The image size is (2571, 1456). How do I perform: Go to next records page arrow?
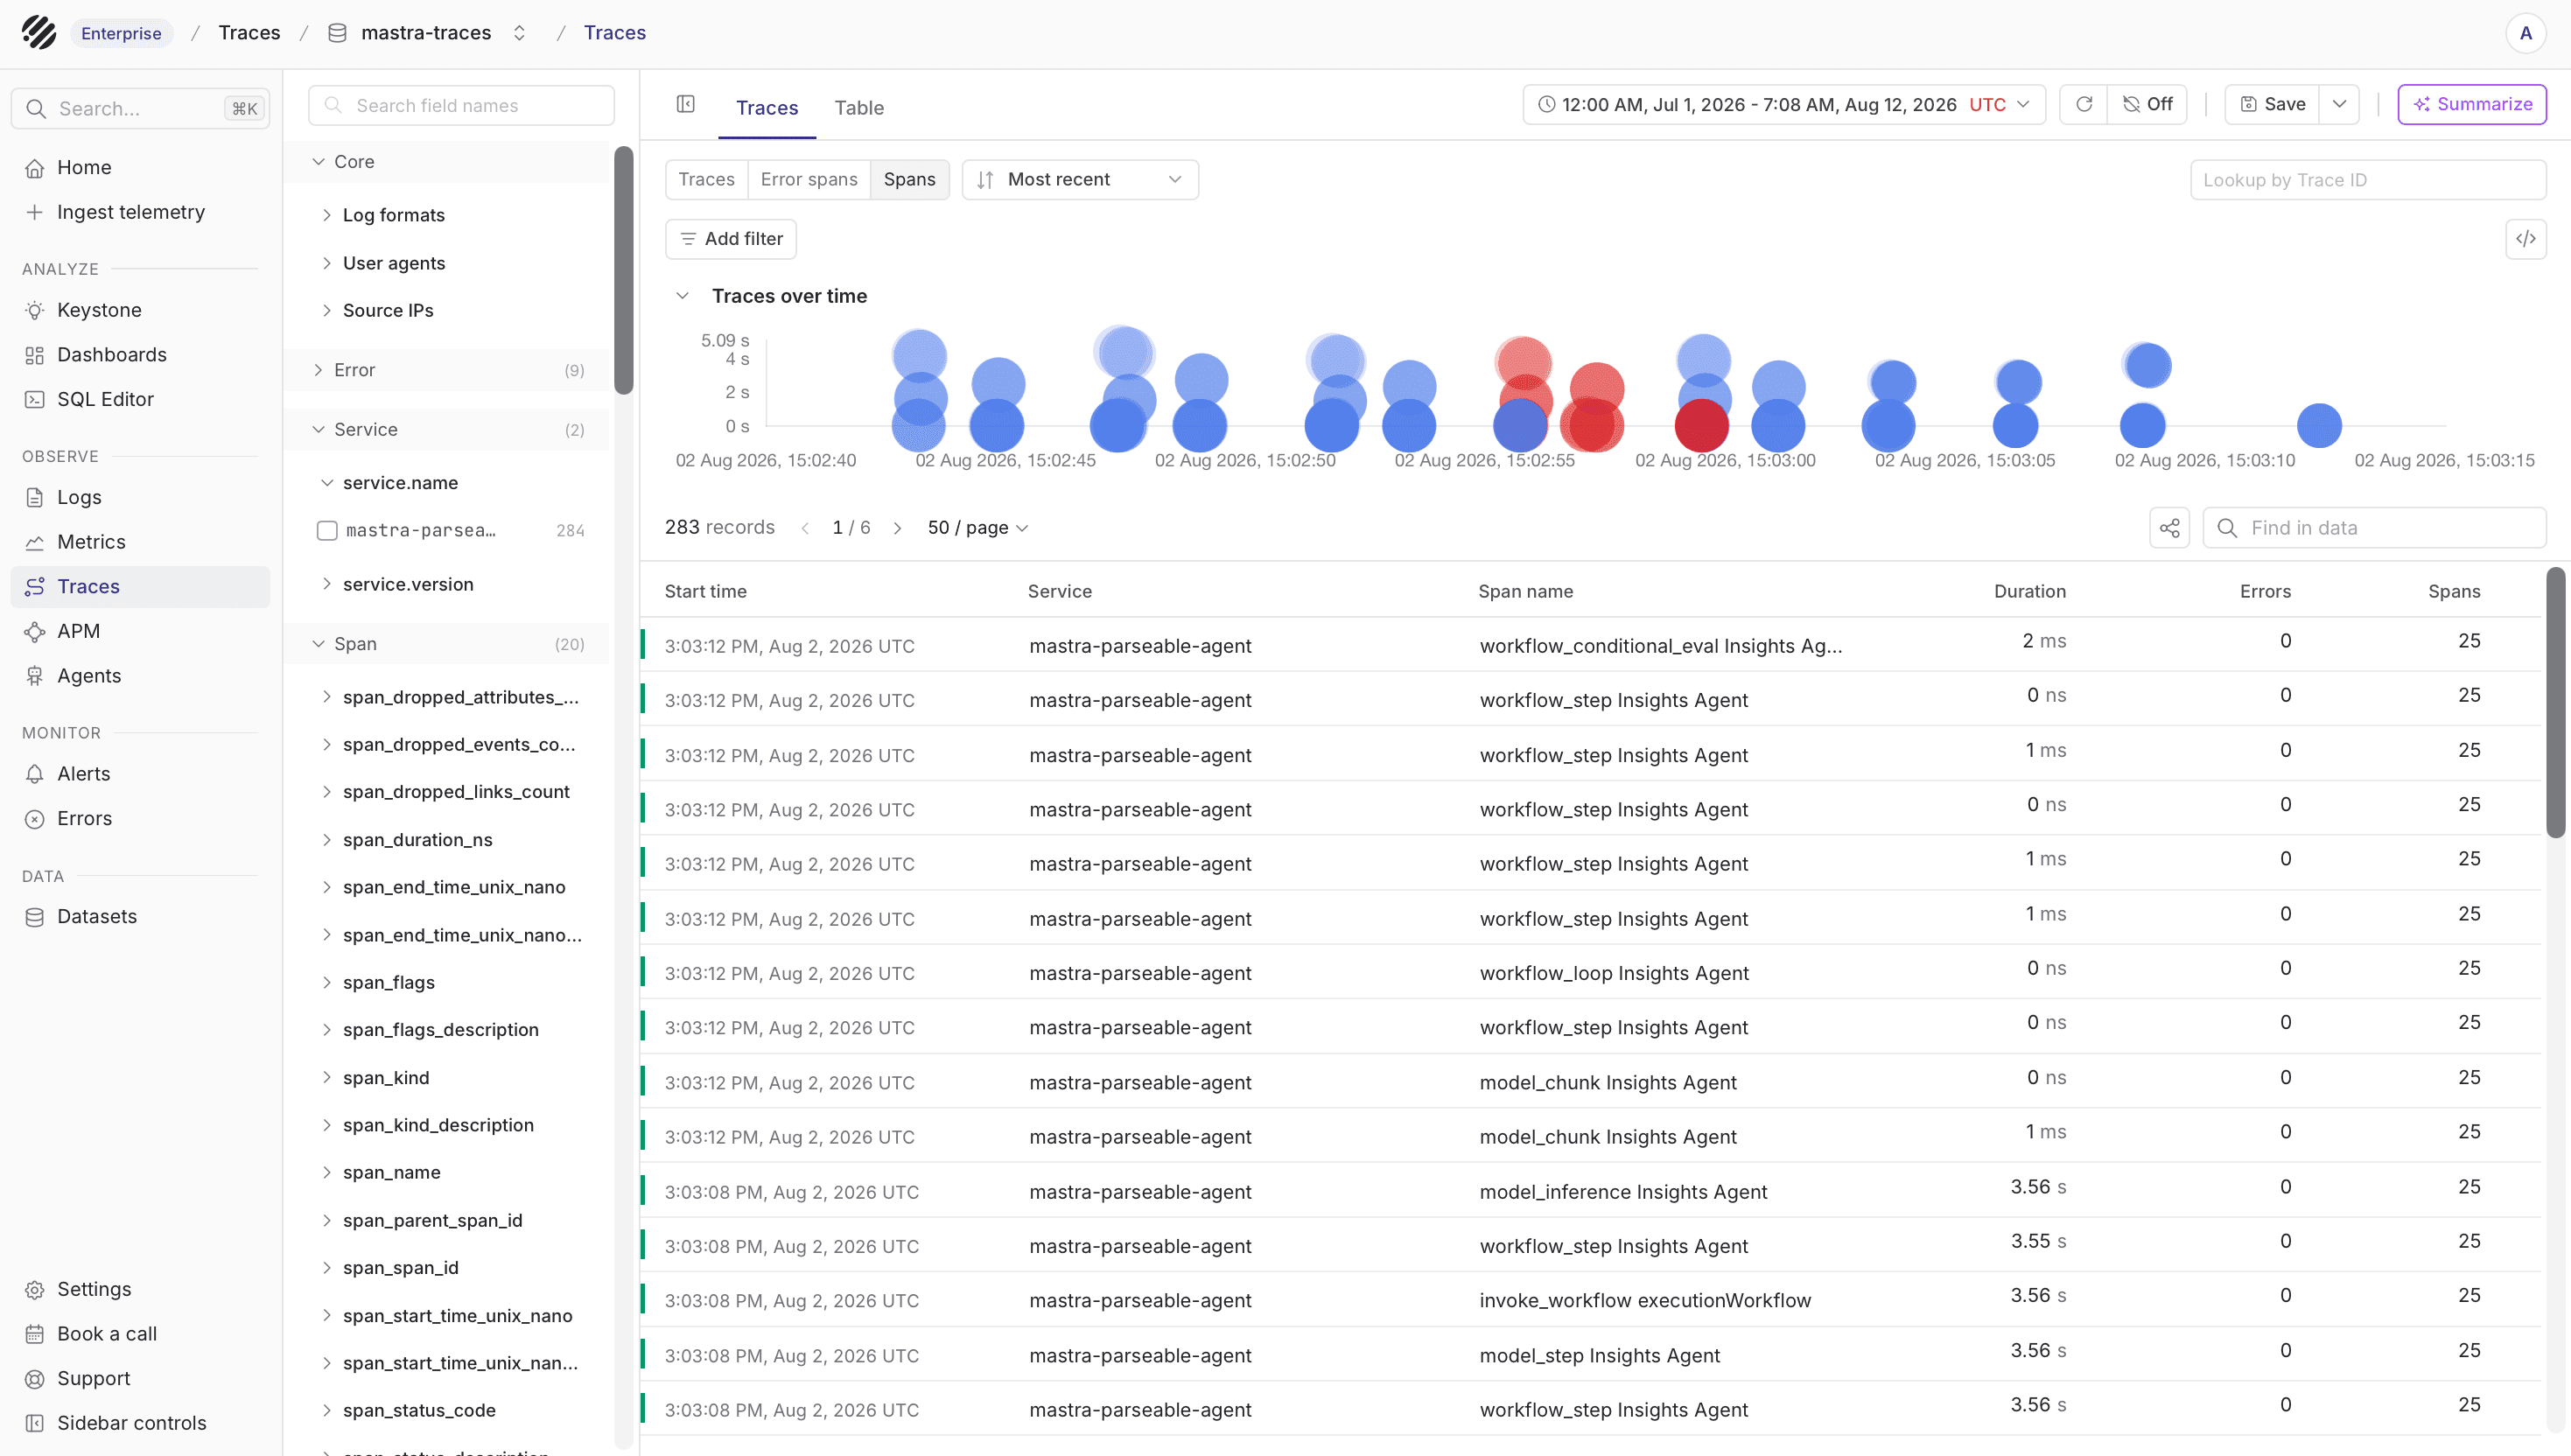point(897,528)
